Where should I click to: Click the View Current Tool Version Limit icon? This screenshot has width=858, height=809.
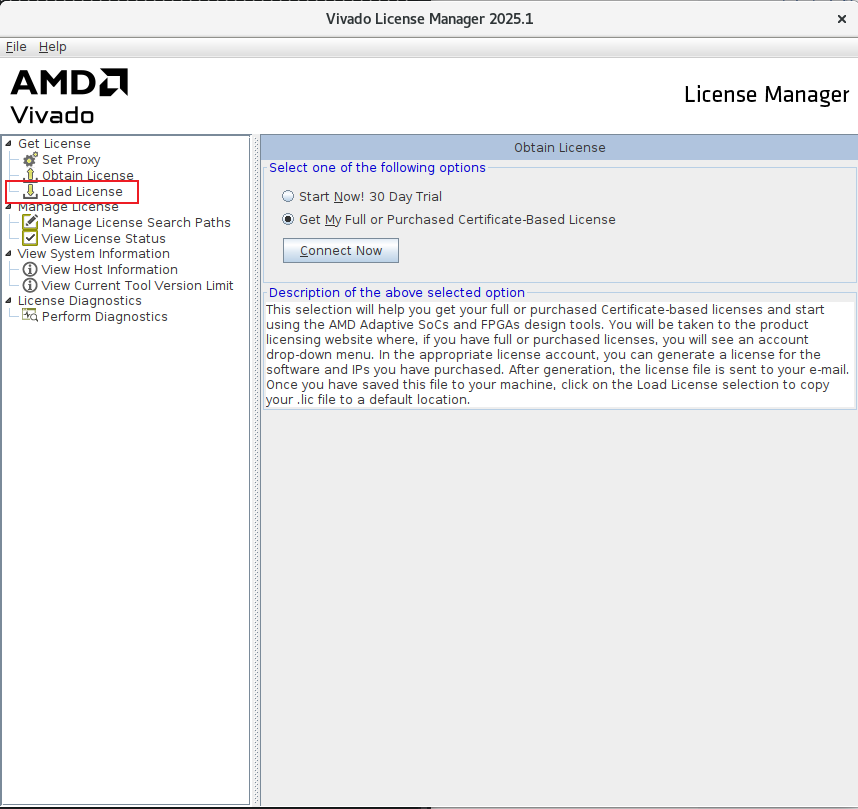[30, 286]
